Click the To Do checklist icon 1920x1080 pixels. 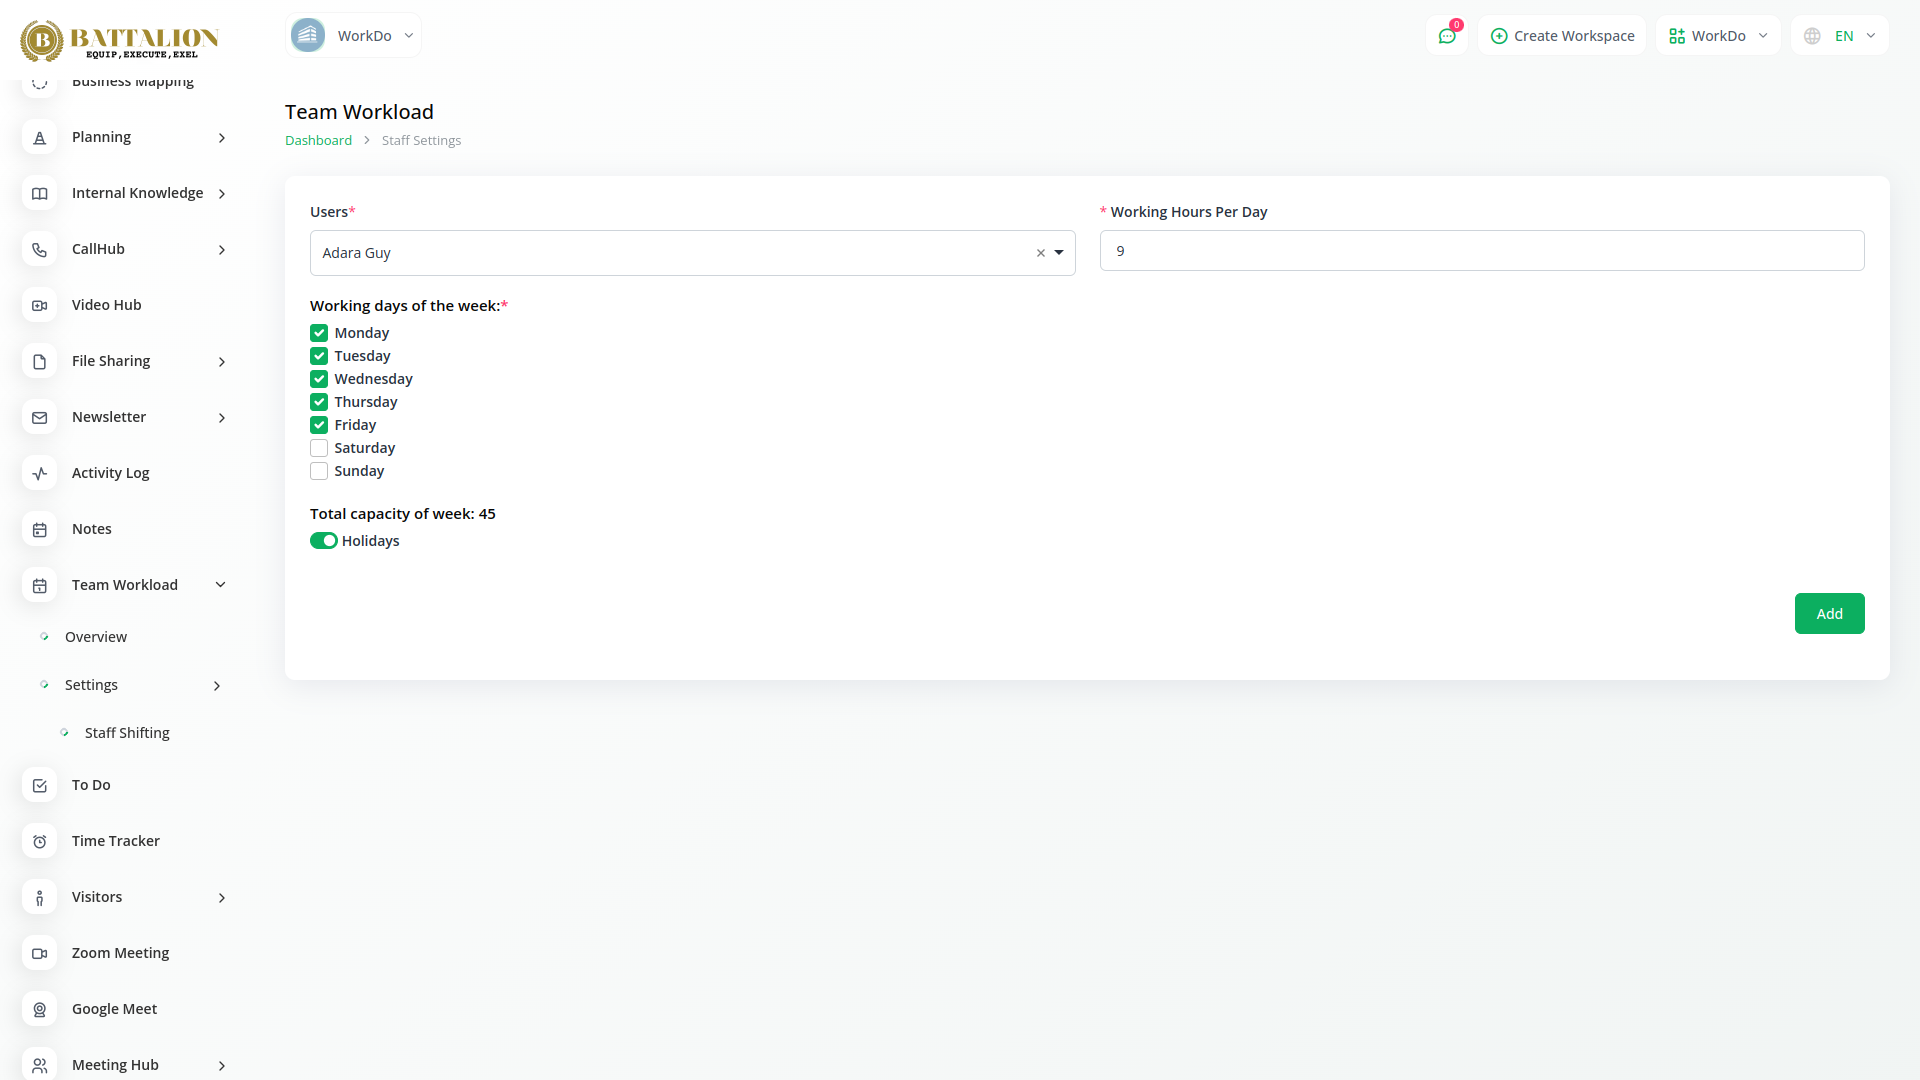(x=40, y=785)
